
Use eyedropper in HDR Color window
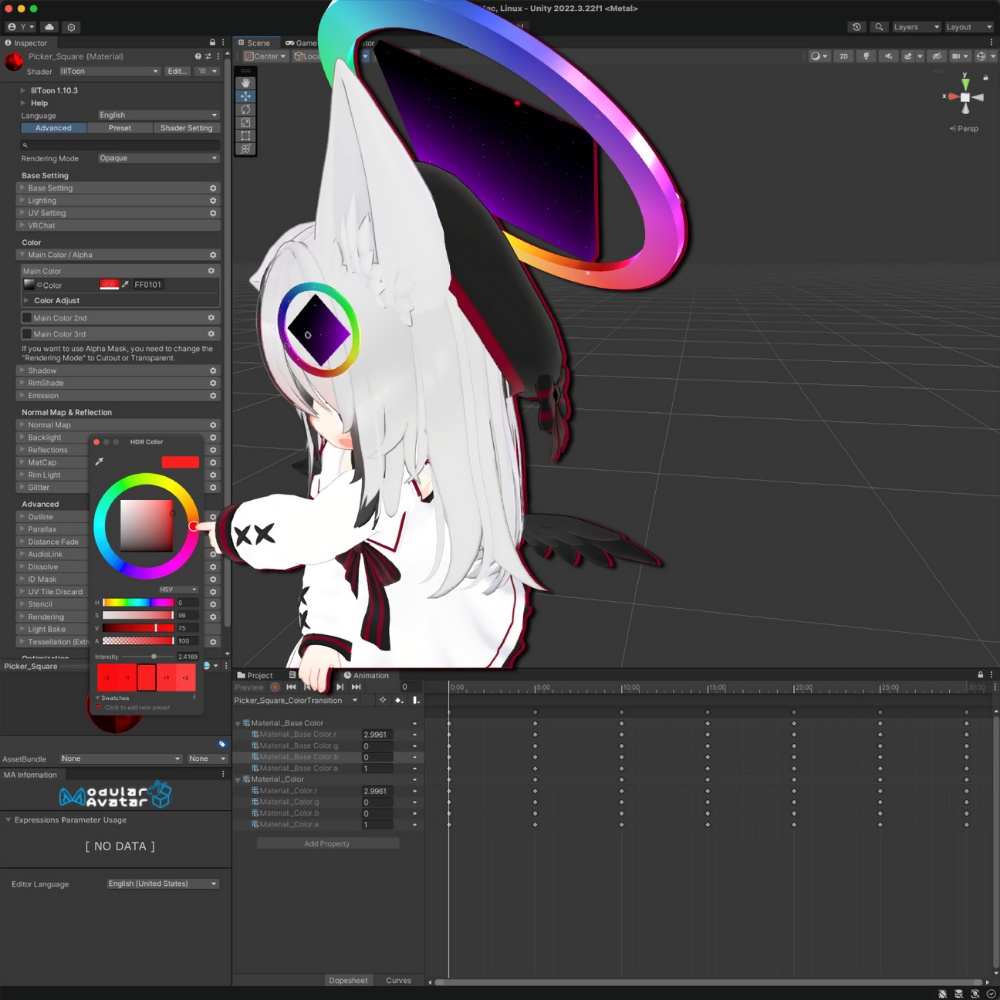(99, 461)
